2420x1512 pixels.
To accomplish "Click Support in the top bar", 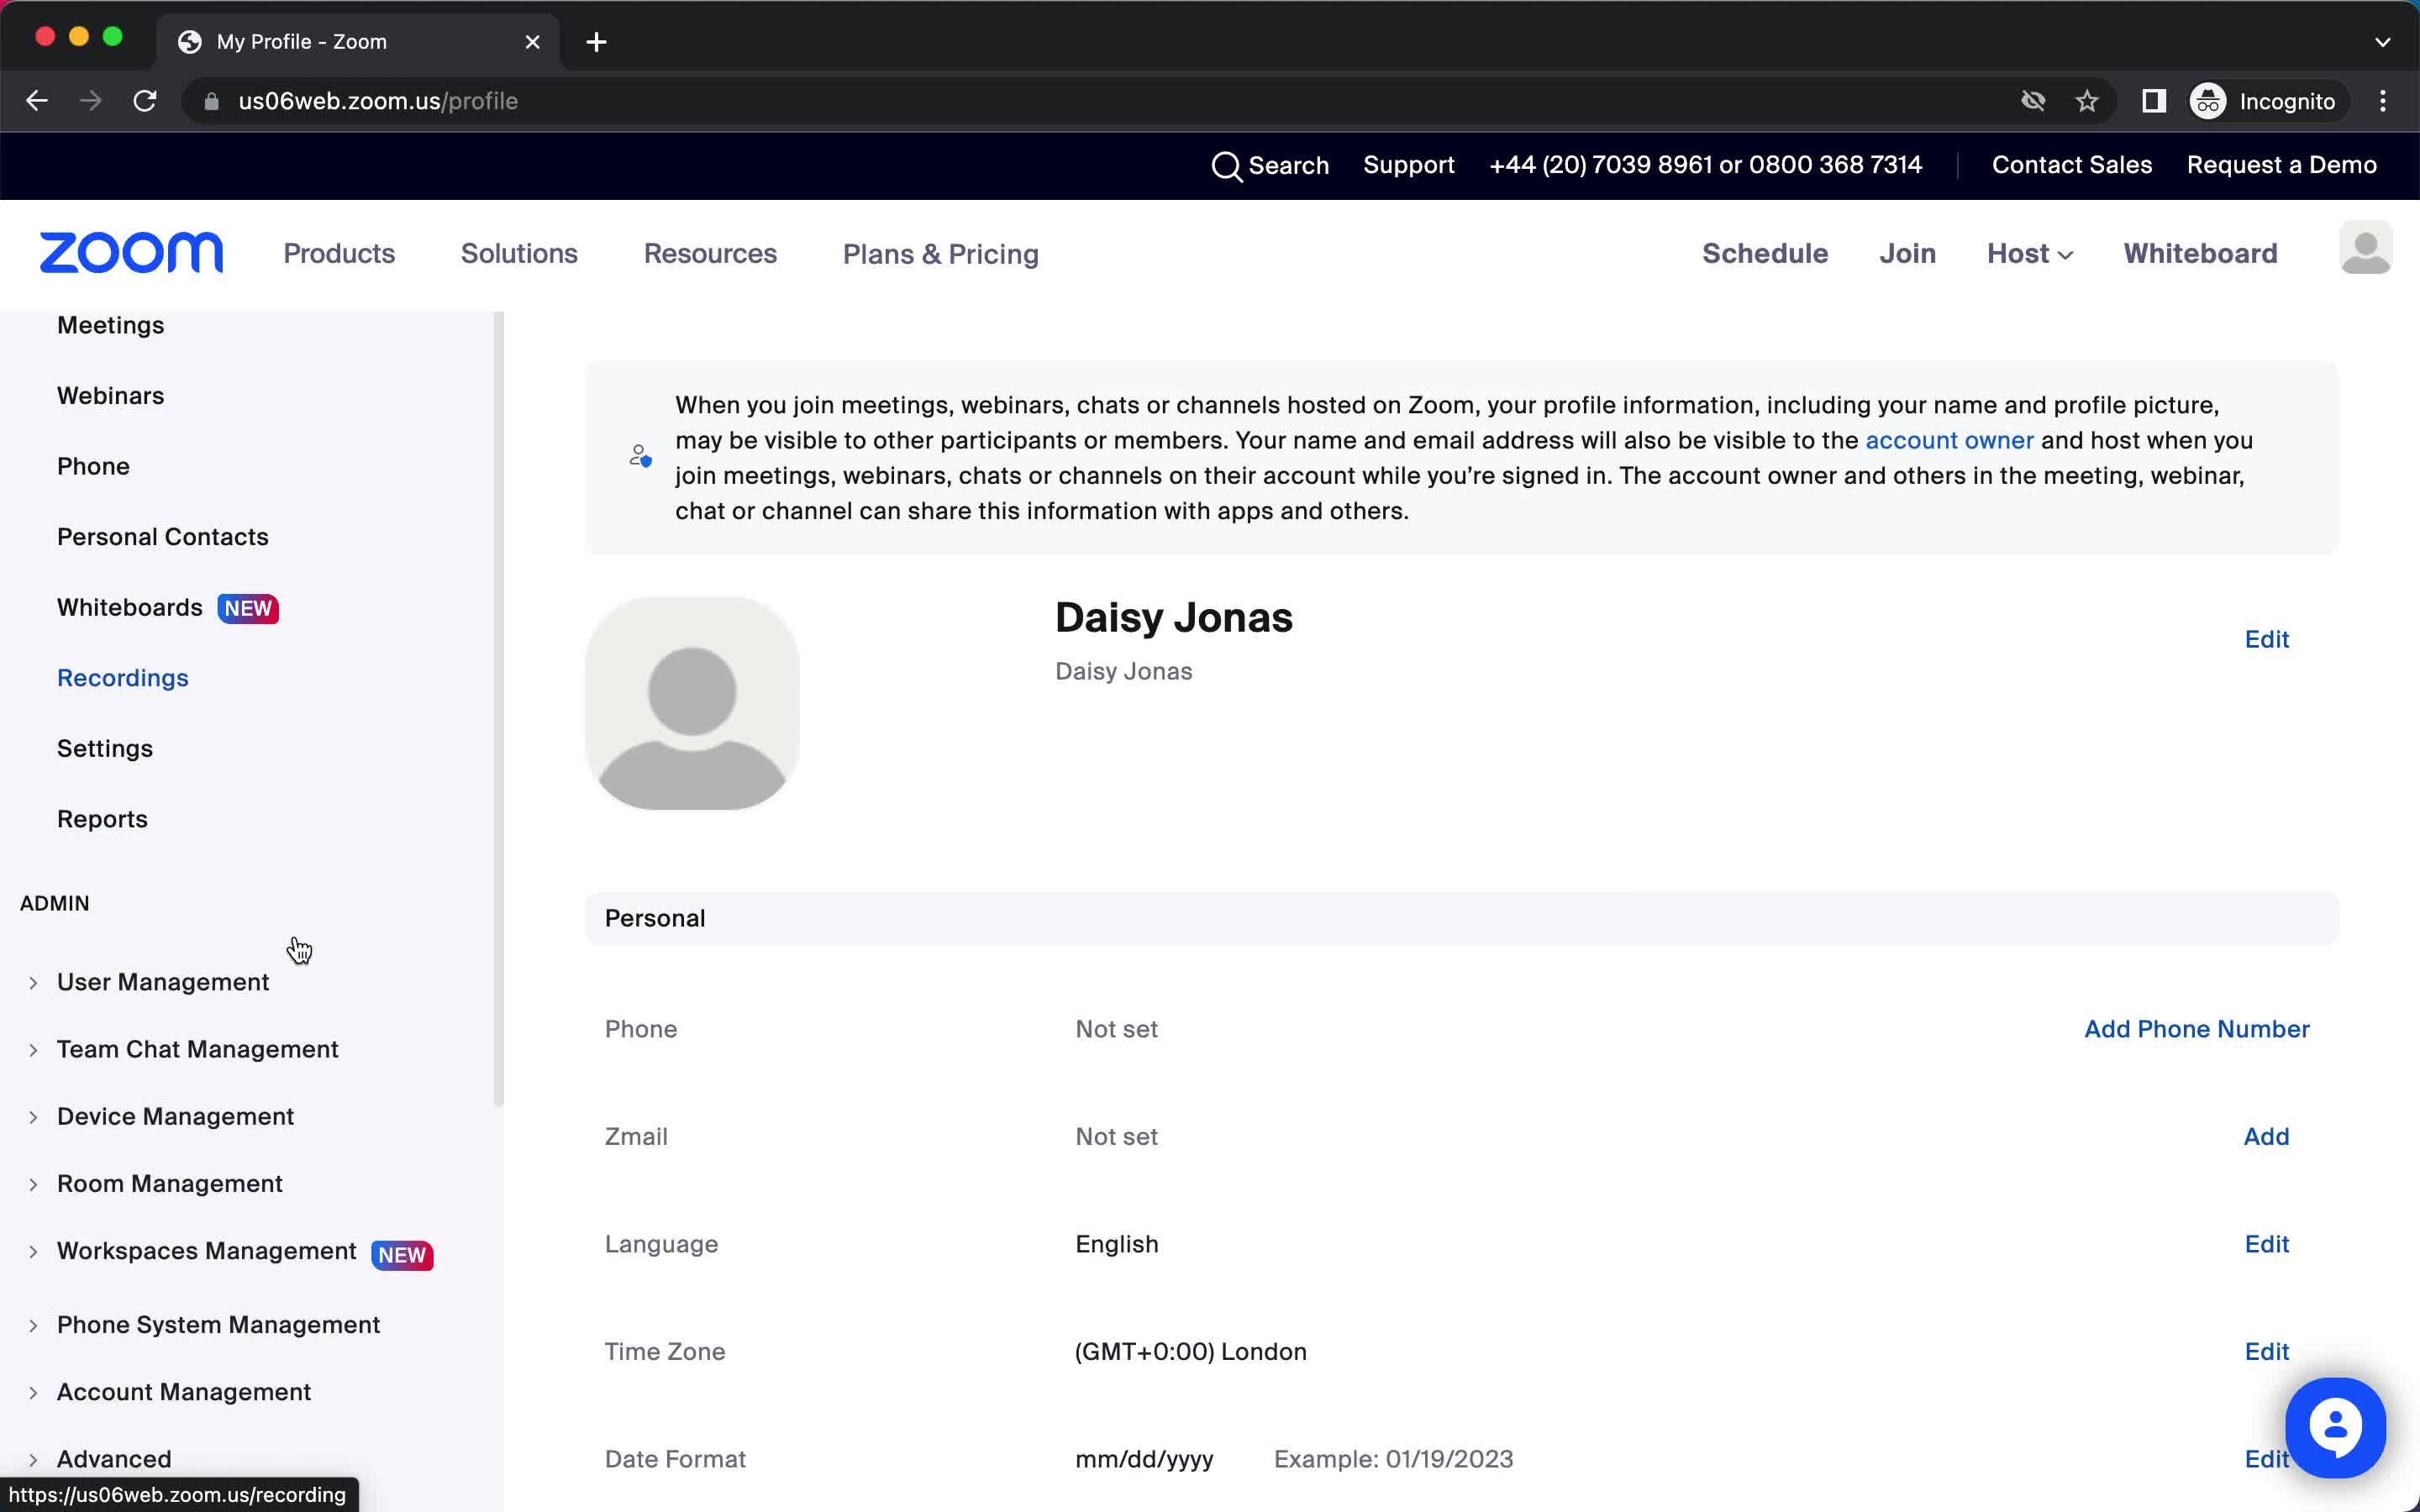I will click(x=1408, y=165).
